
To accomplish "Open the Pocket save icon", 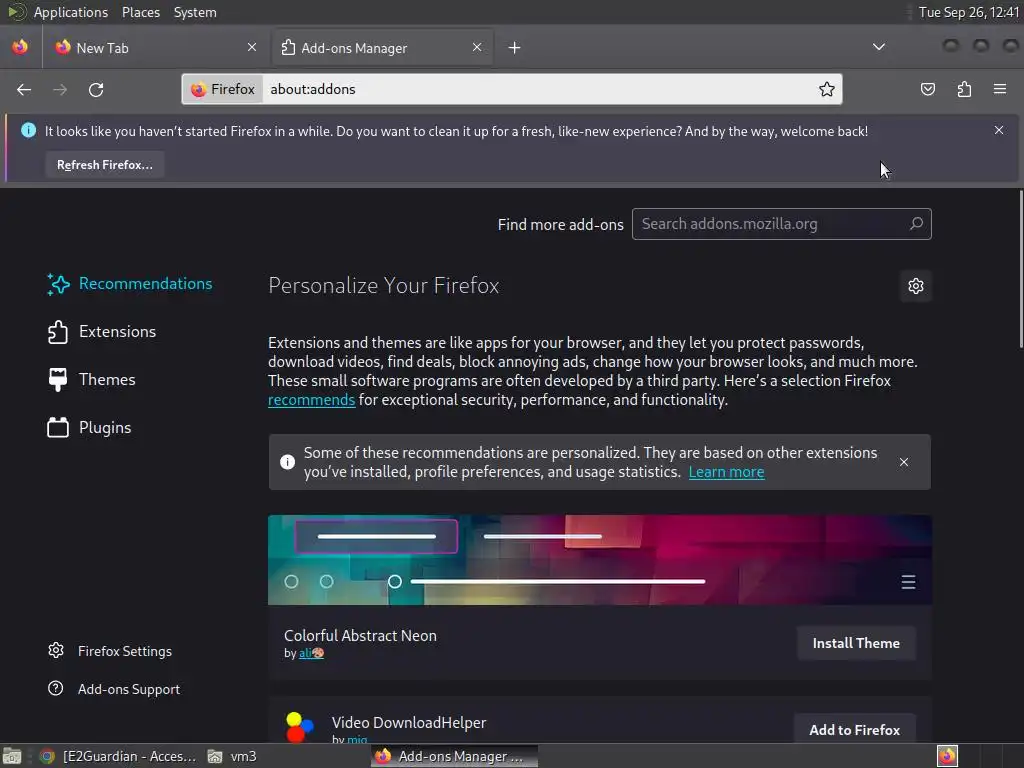I will click(928, 89).
